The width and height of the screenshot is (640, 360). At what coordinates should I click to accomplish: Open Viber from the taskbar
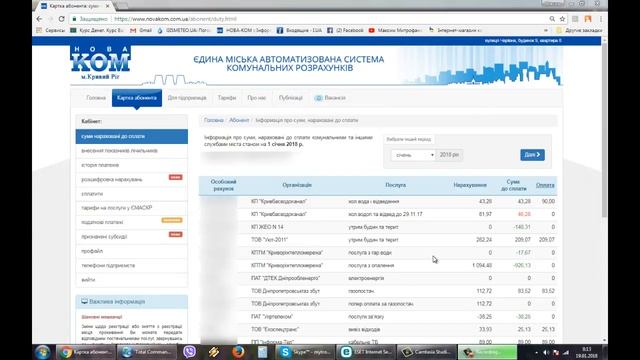(x=189, y=352)
